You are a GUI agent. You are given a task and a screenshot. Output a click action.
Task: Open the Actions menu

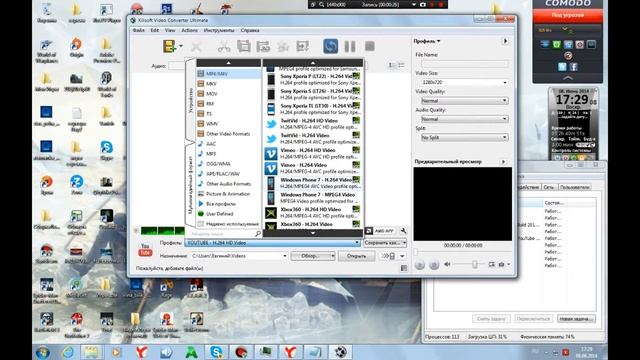pos(189,30)
